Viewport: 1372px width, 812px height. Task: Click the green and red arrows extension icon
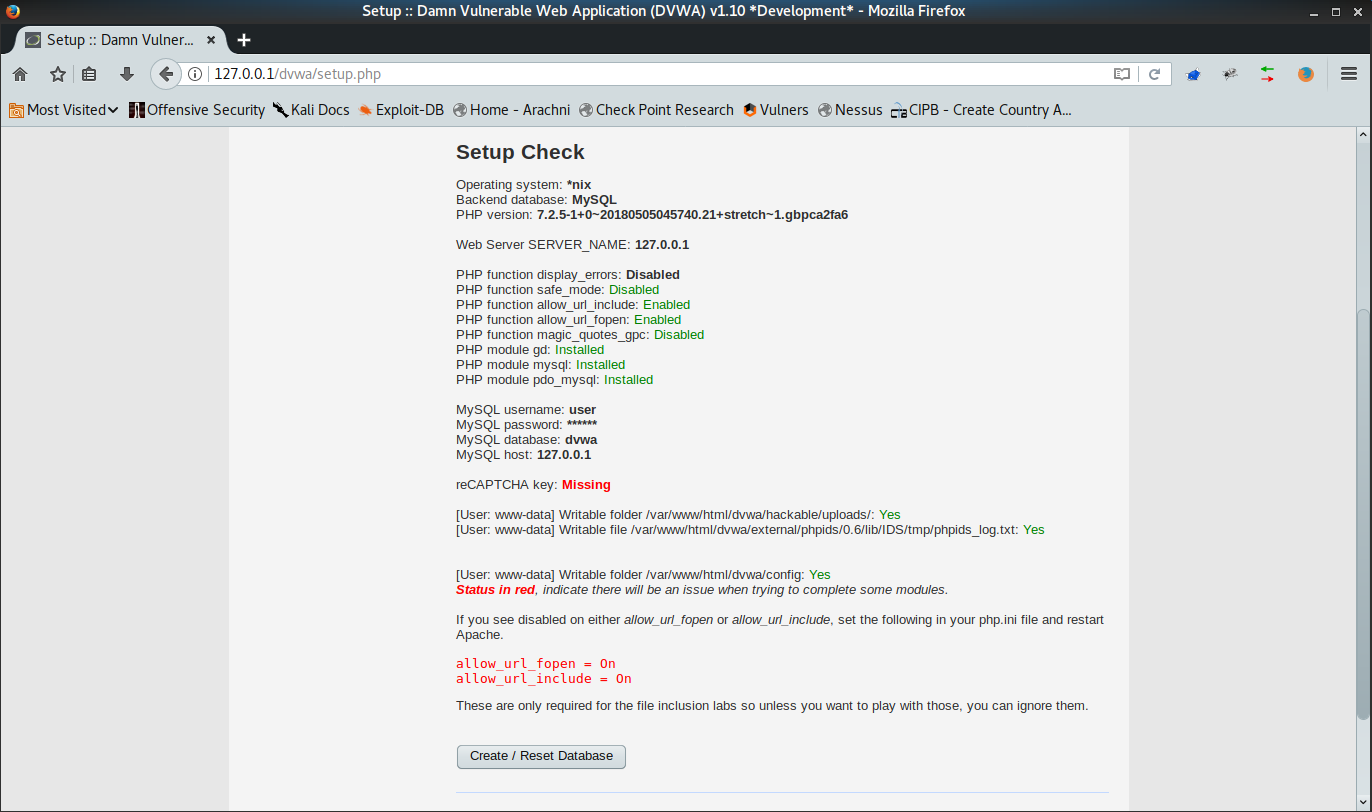1267,74
